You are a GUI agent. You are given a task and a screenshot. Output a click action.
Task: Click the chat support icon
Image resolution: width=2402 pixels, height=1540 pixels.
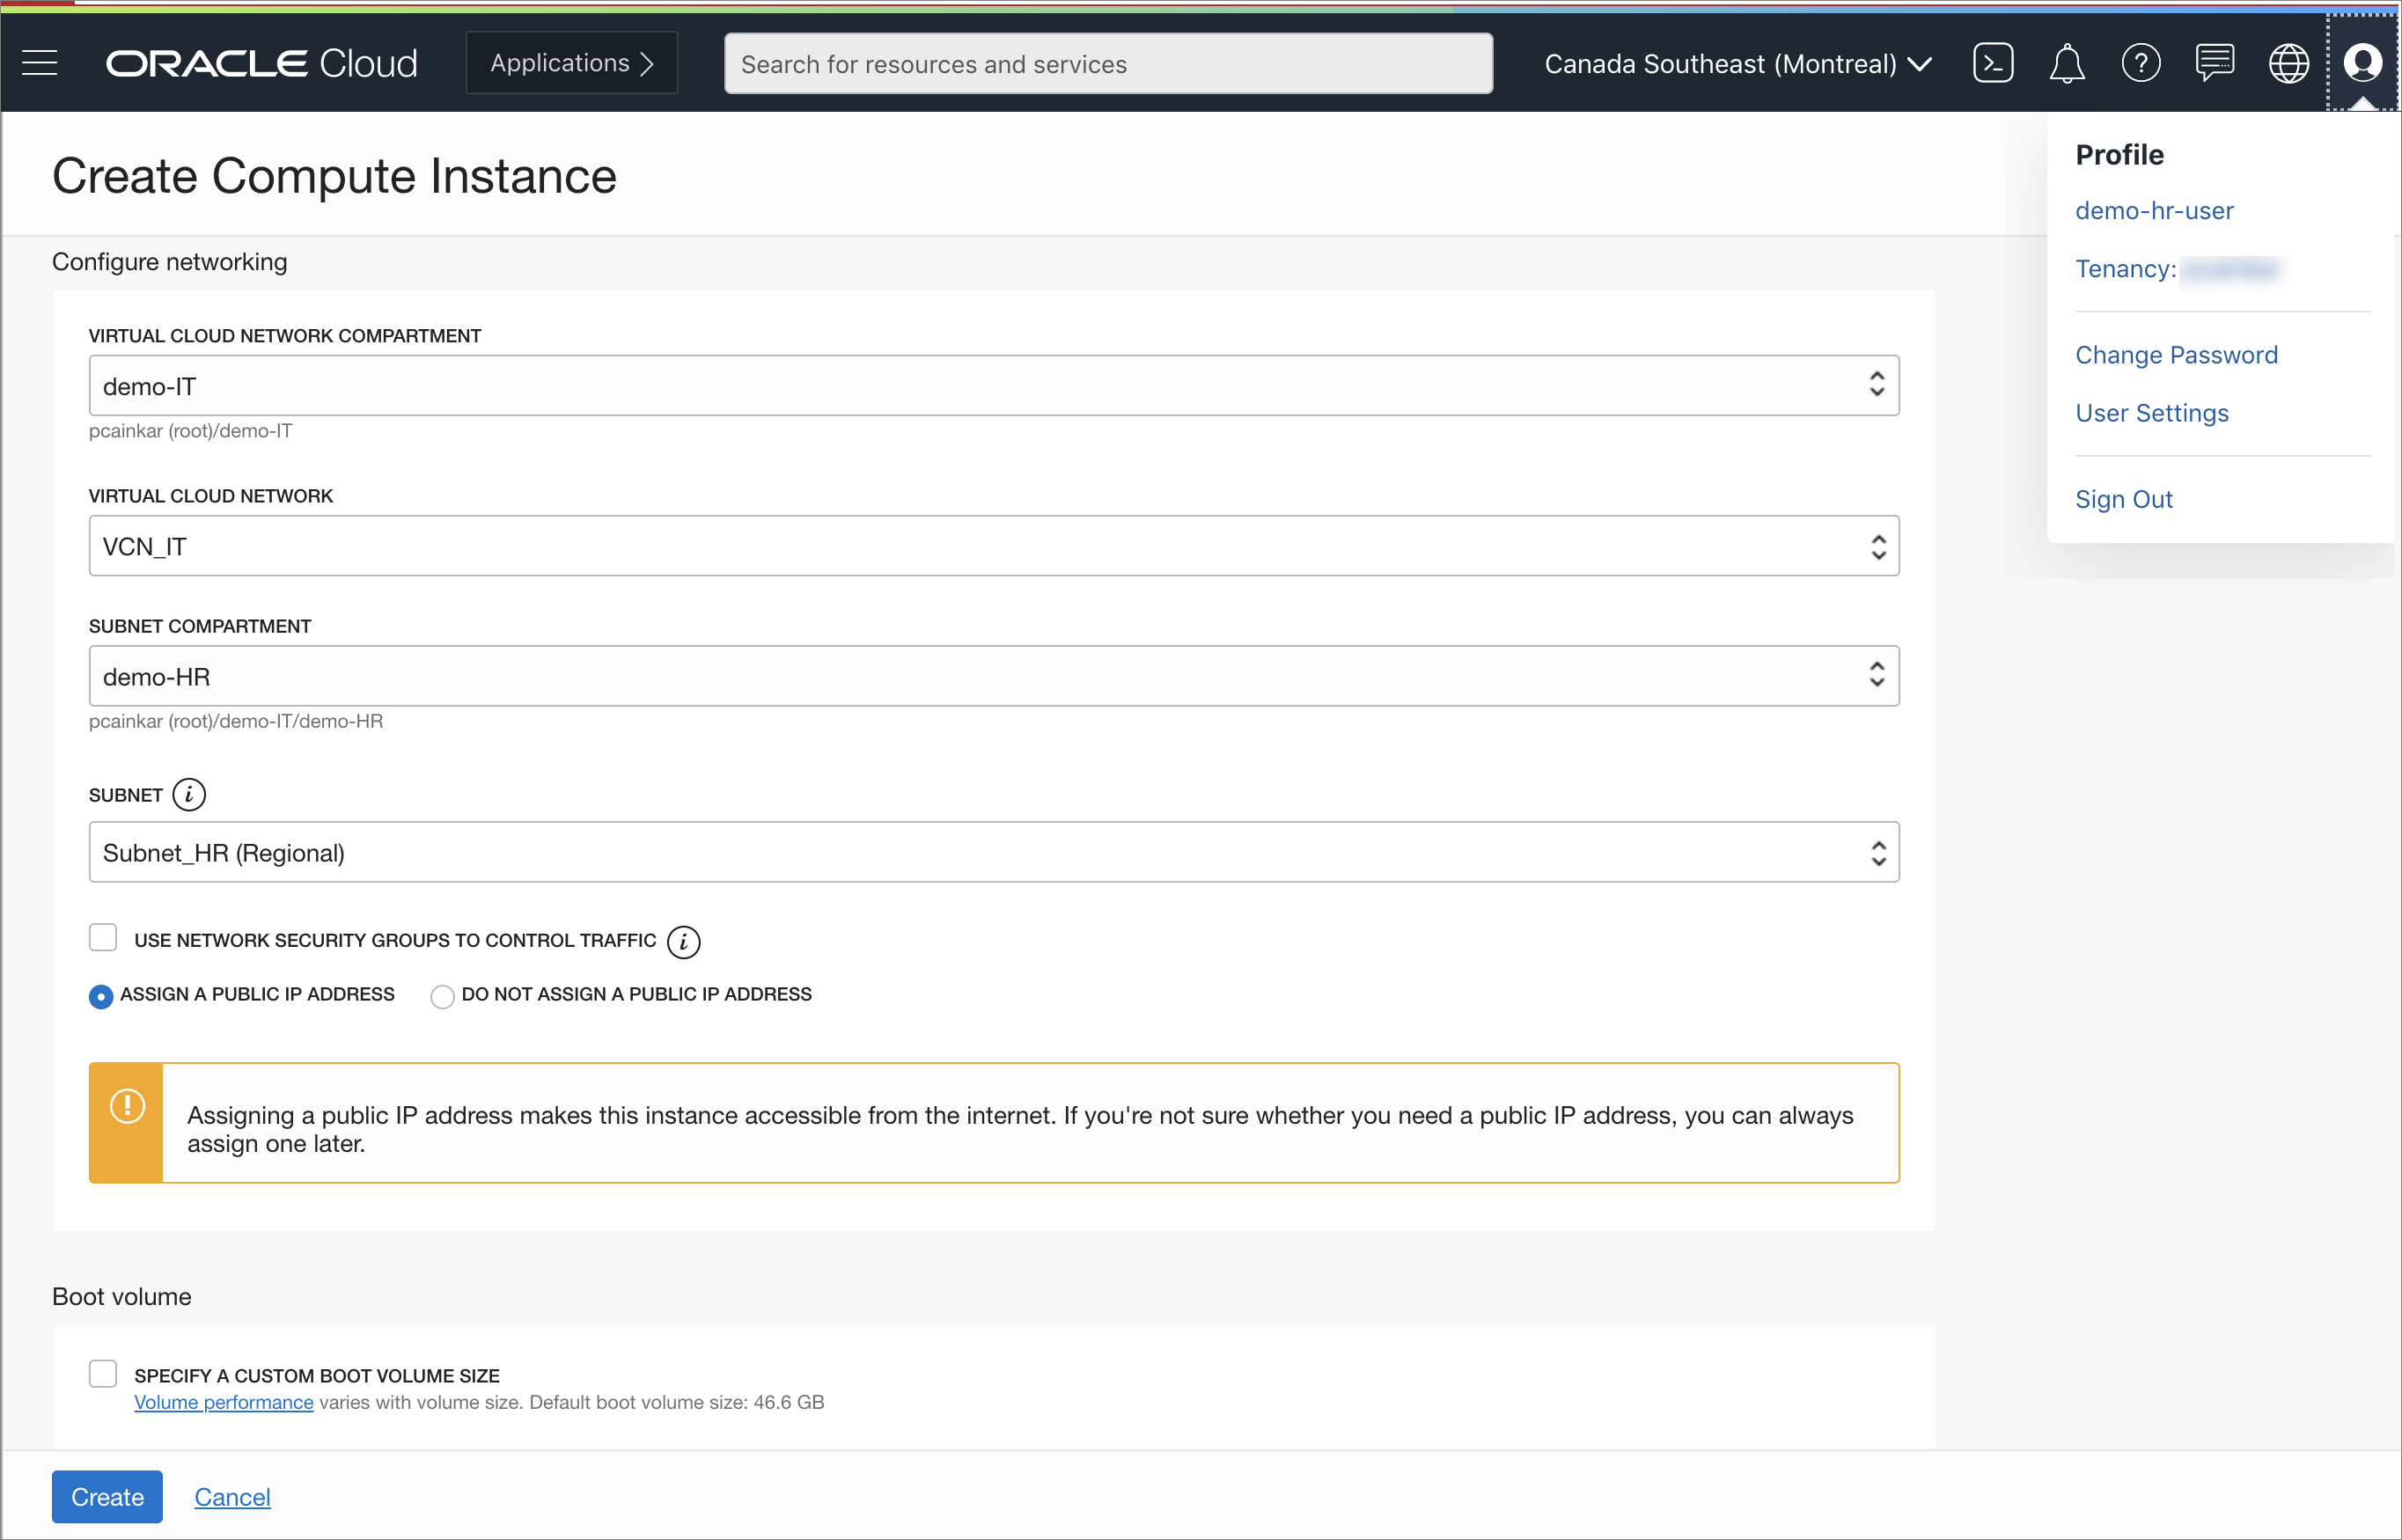(2214, 63)
